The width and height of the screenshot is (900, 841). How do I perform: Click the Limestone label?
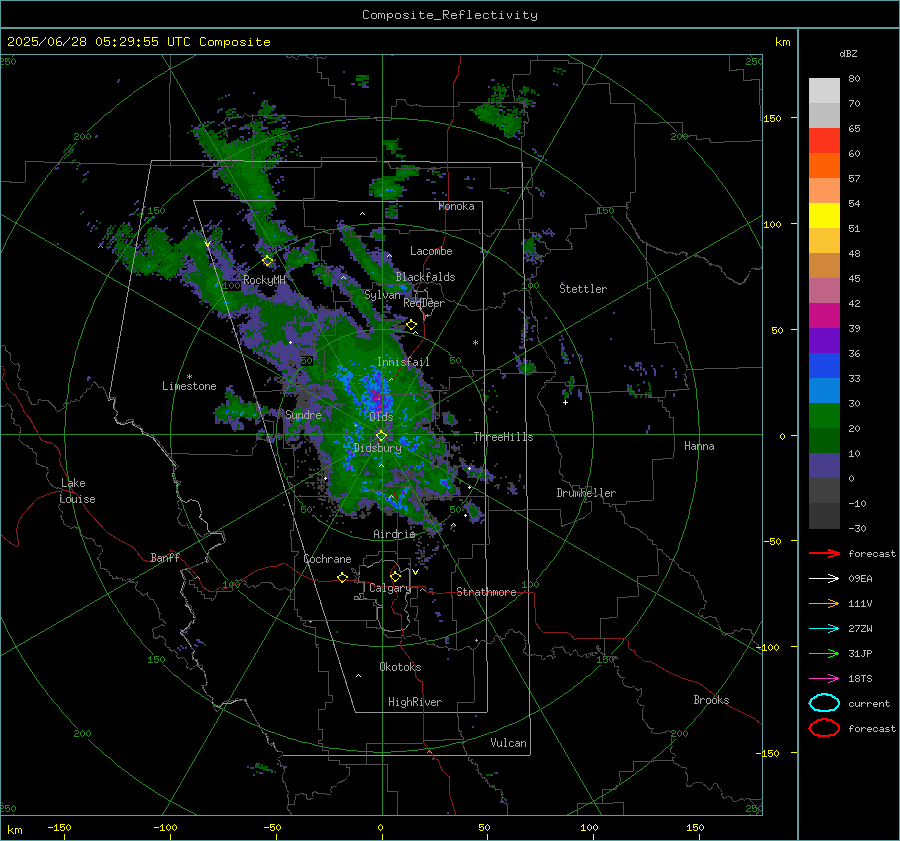click(x=189, y=386)
